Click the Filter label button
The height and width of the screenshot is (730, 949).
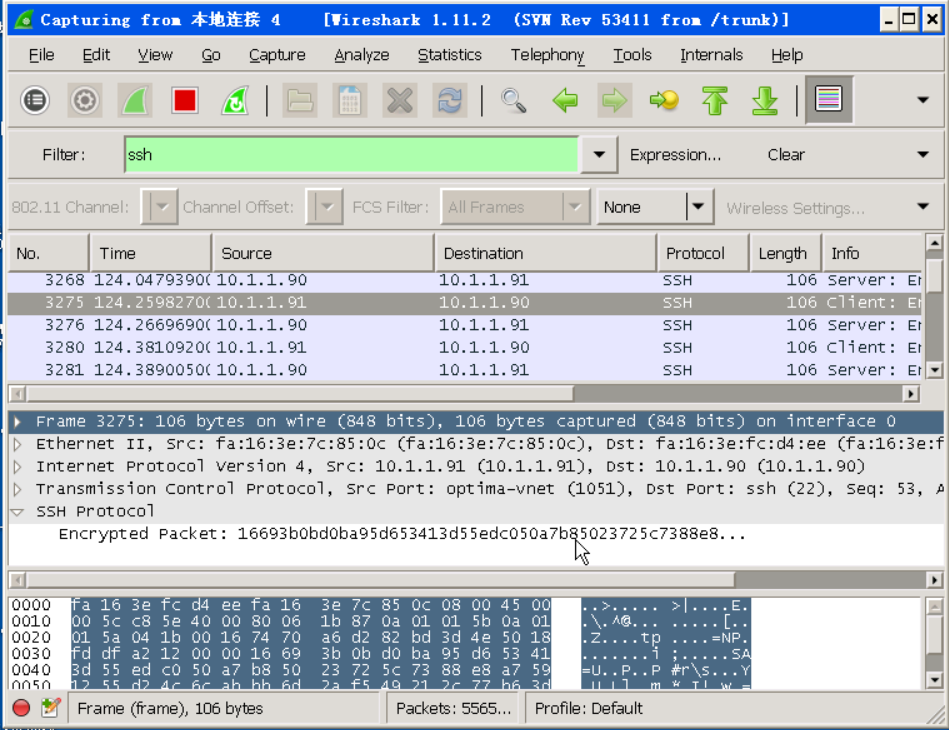(x=64, y=155)
